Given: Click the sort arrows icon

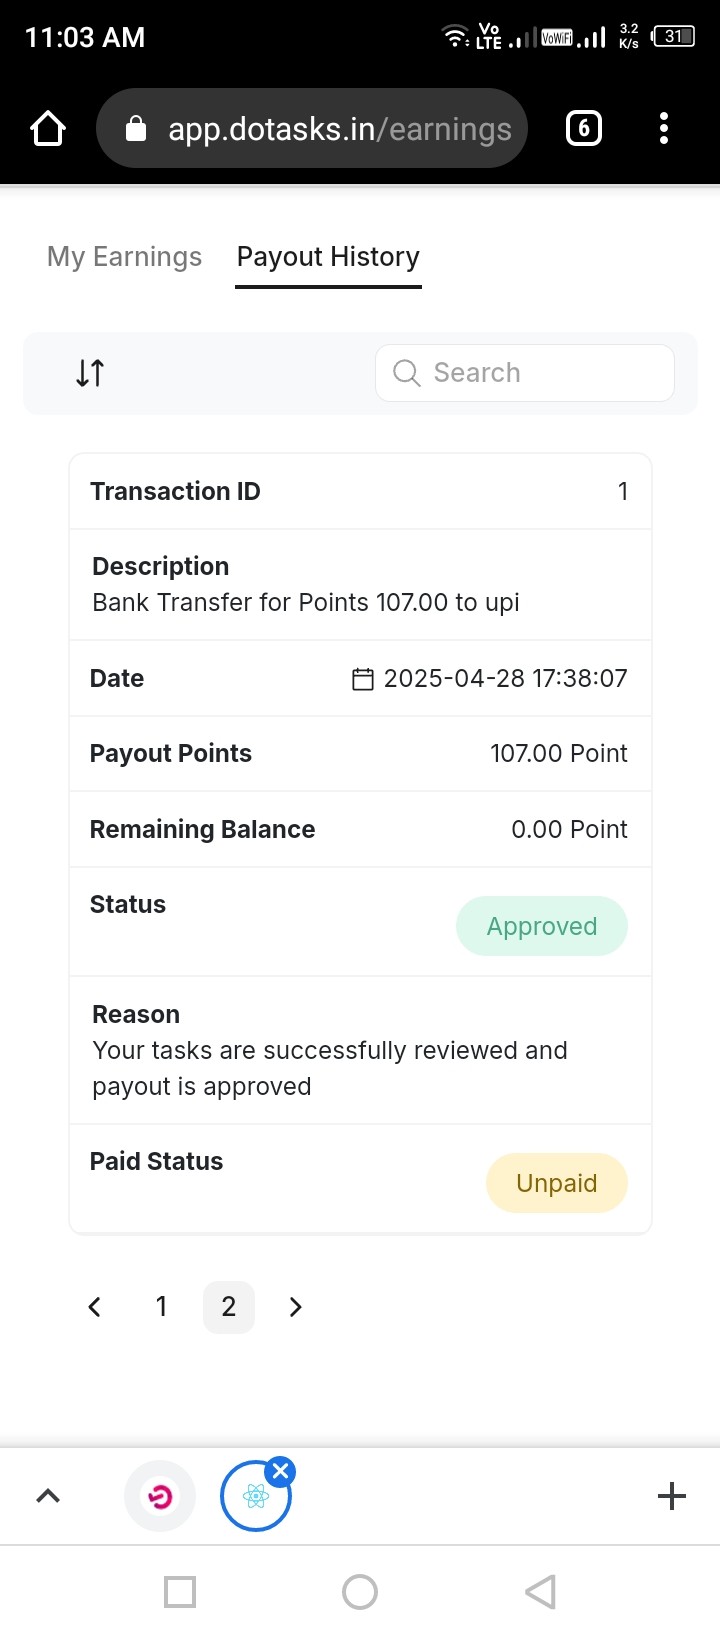Looking at the screenshot, I should (90, 373).
